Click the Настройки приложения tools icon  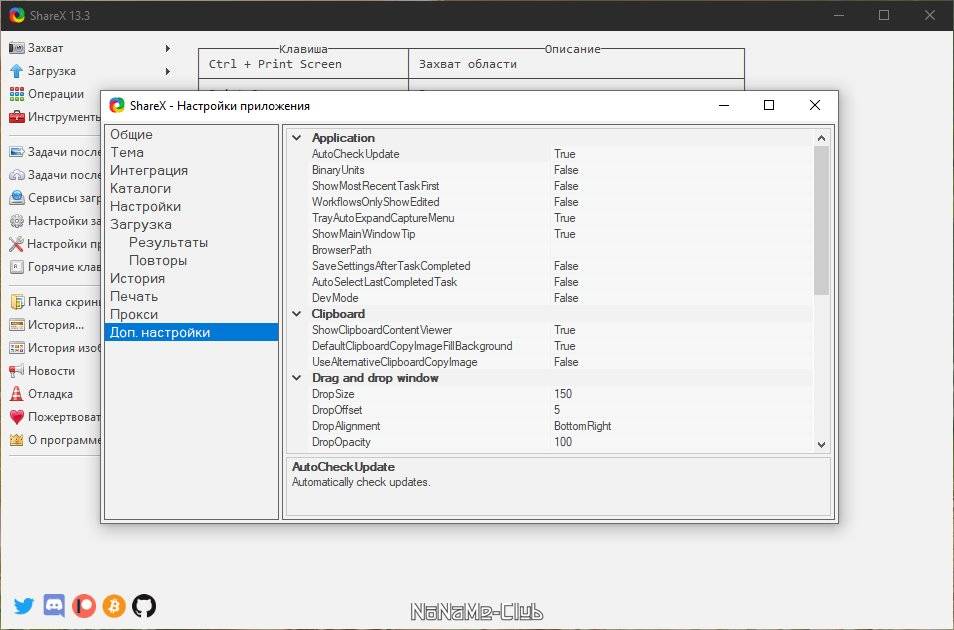point(16,244)
